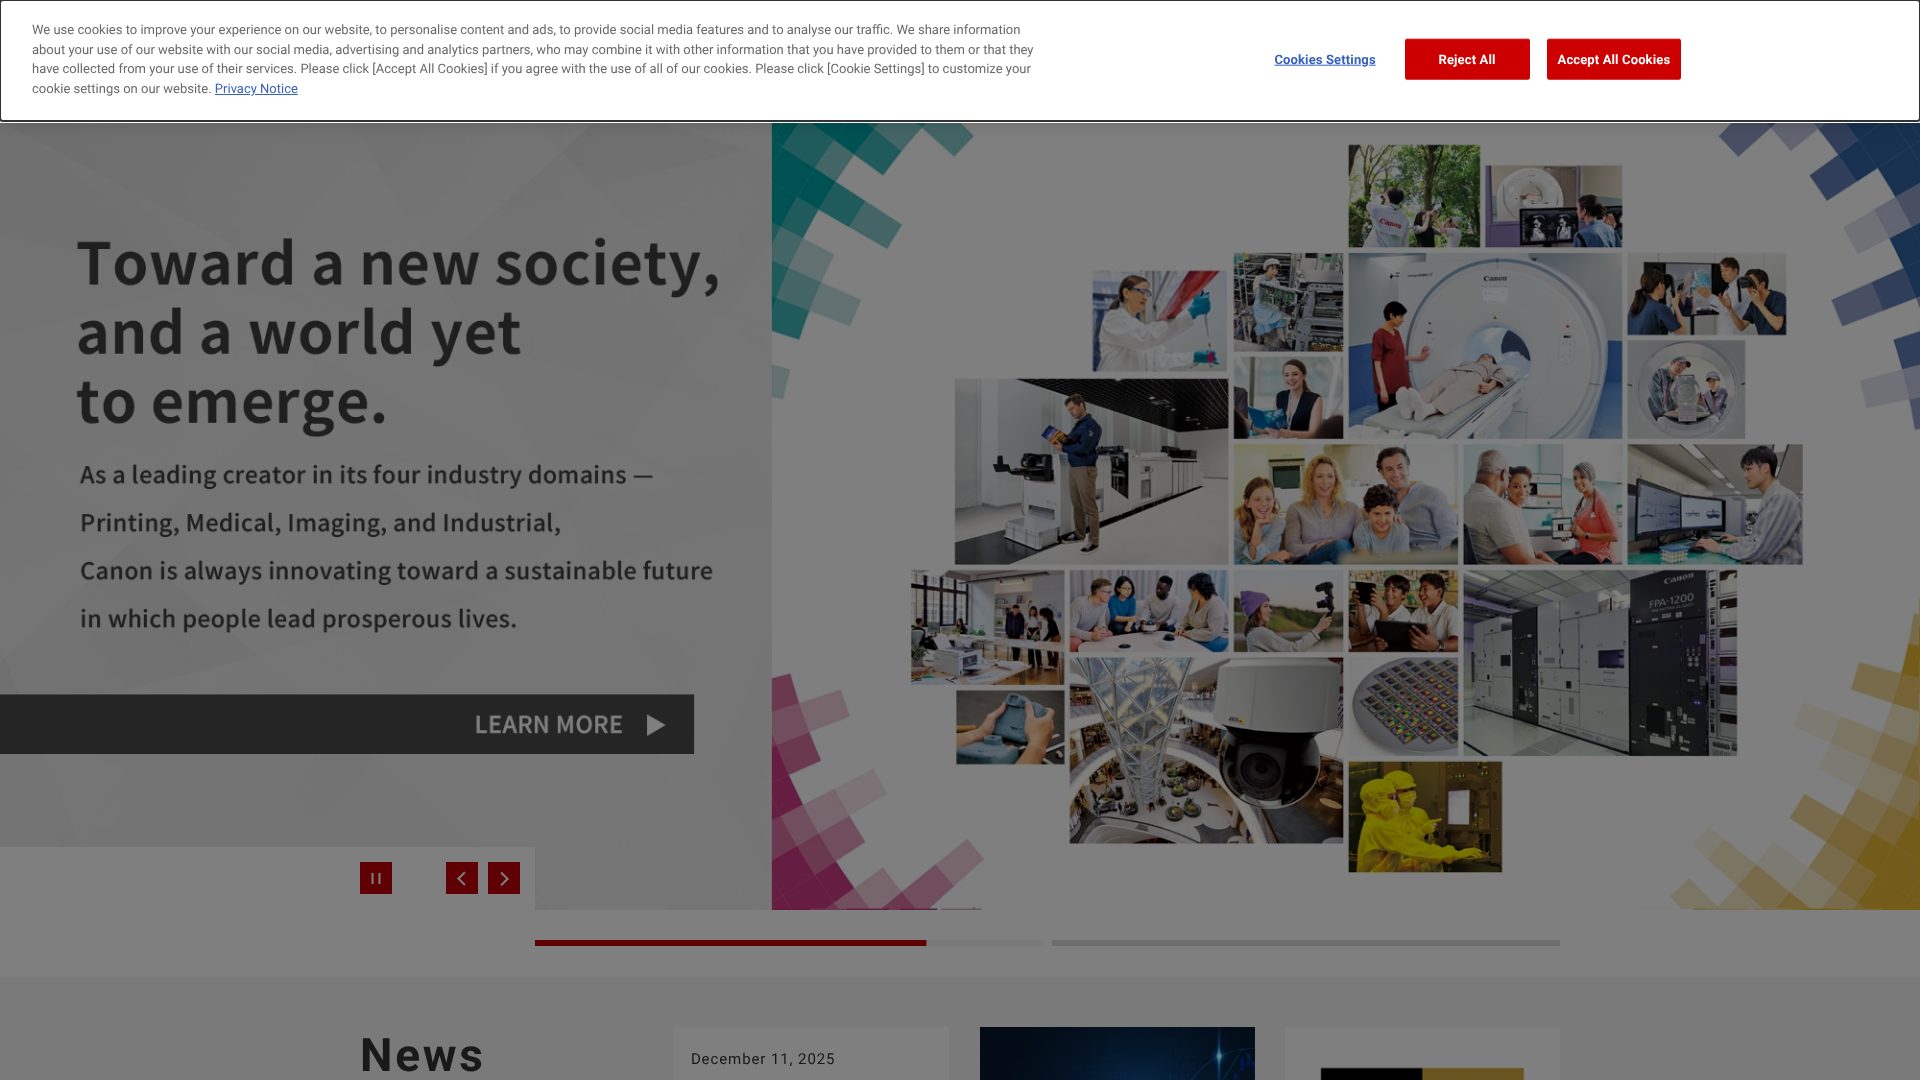This screenshot has height=1080, width=1920.
Task: Click the MRI scanner patient photo
Action: pos(1484,346)
